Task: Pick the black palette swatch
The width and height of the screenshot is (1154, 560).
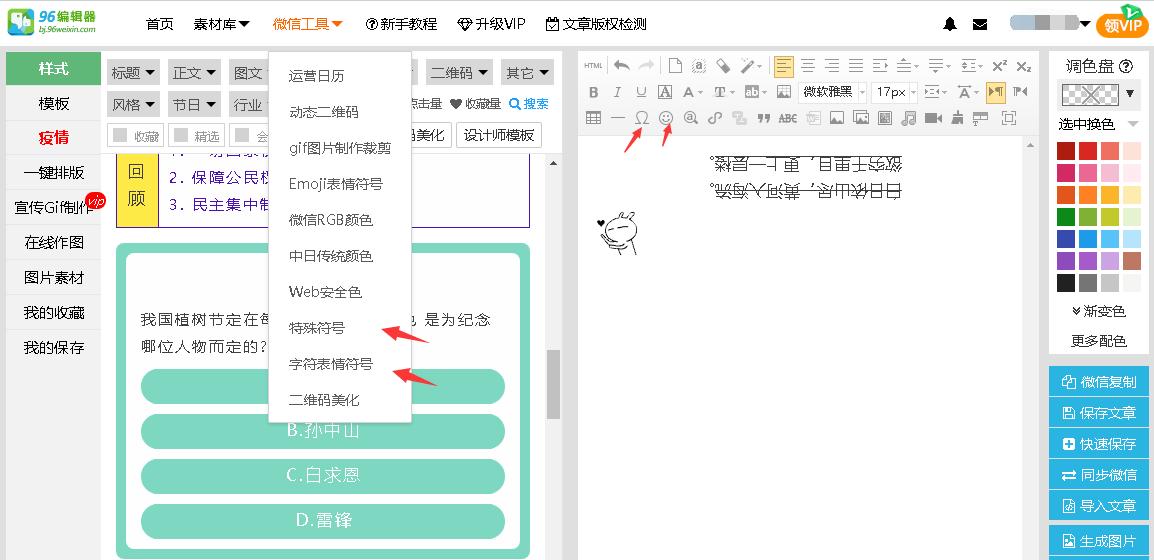Action: pyautogui.click(x=1066, y=283)
